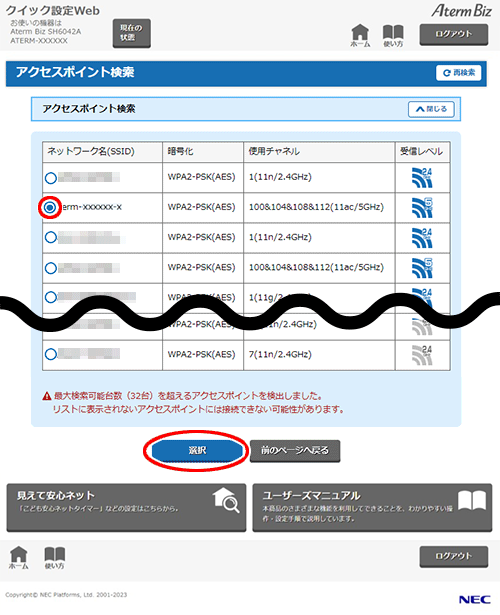Click the footer usage guide book icon
Image resolution: width=500 pixels, height=615 pixels.
point(55,558)
